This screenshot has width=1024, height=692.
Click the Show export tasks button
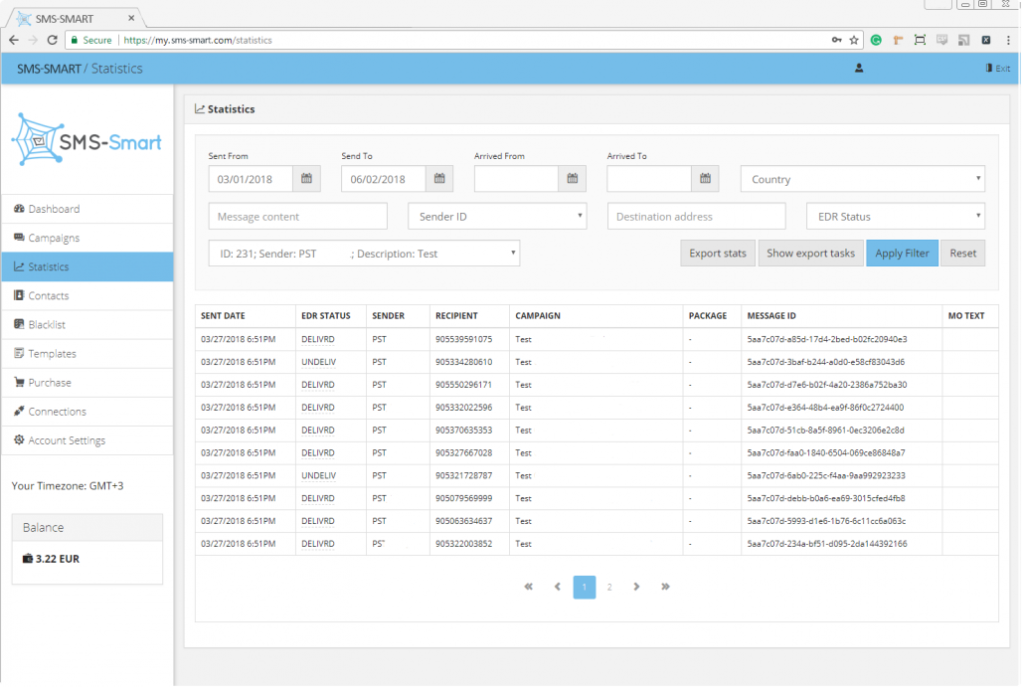pos(810,253)
